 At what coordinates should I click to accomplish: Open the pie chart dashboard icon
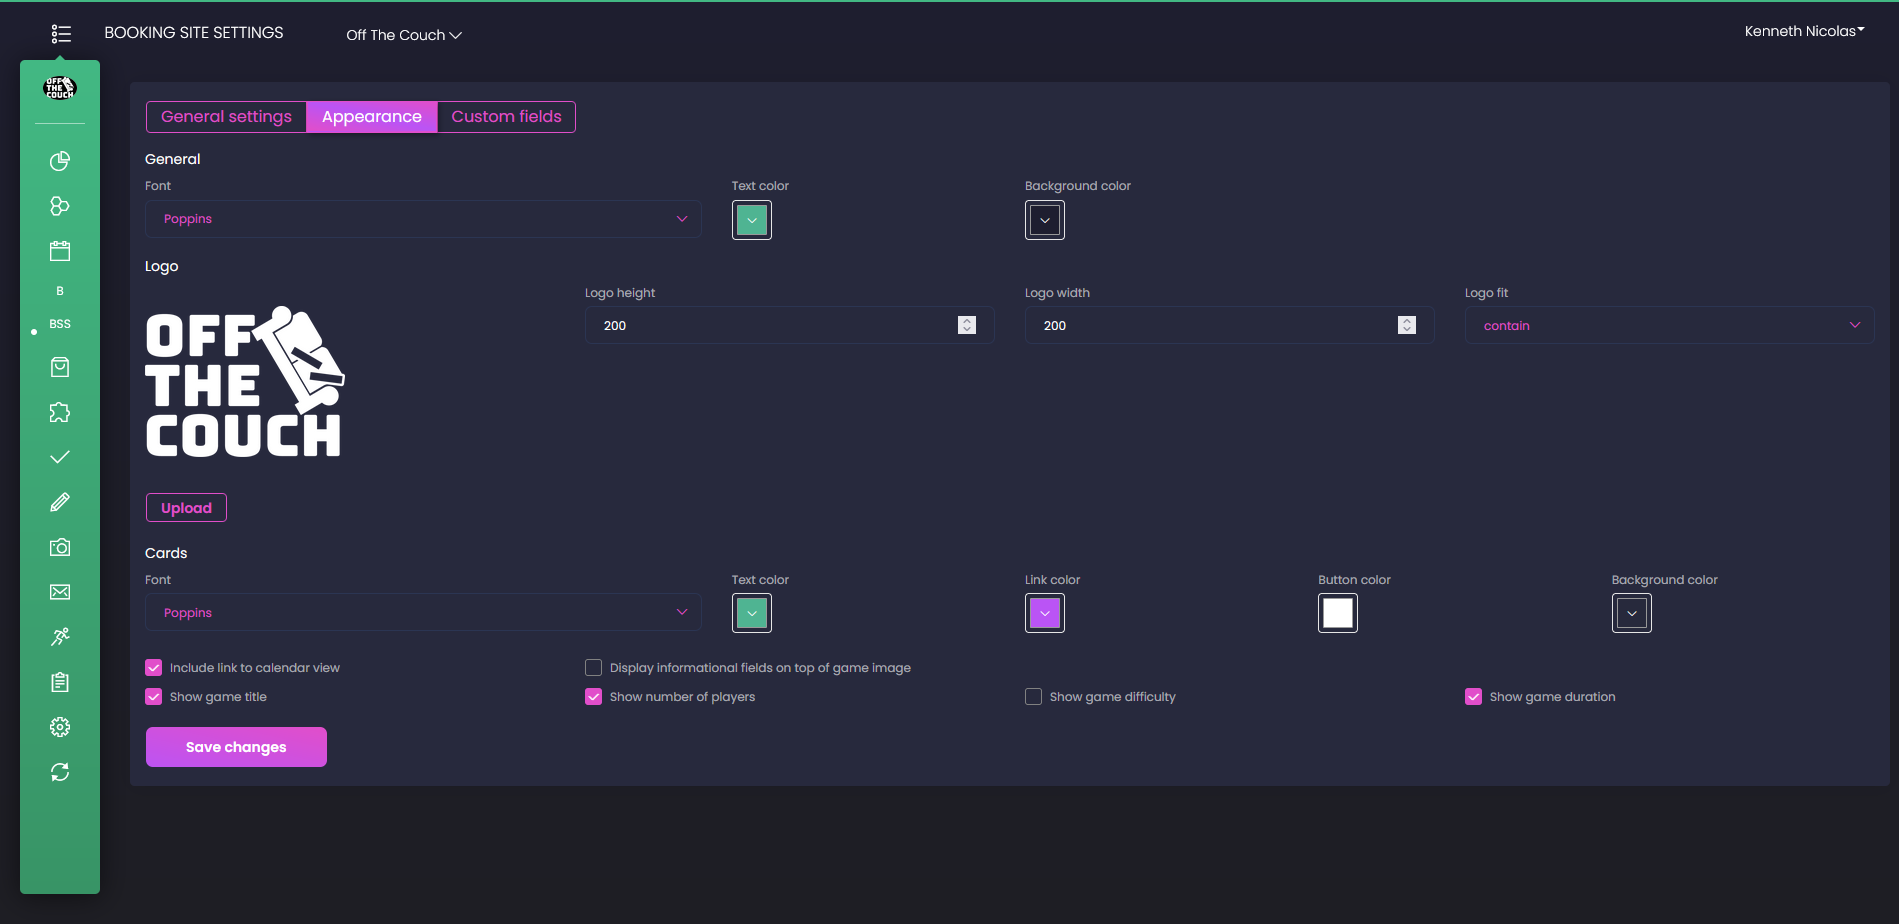60,161
